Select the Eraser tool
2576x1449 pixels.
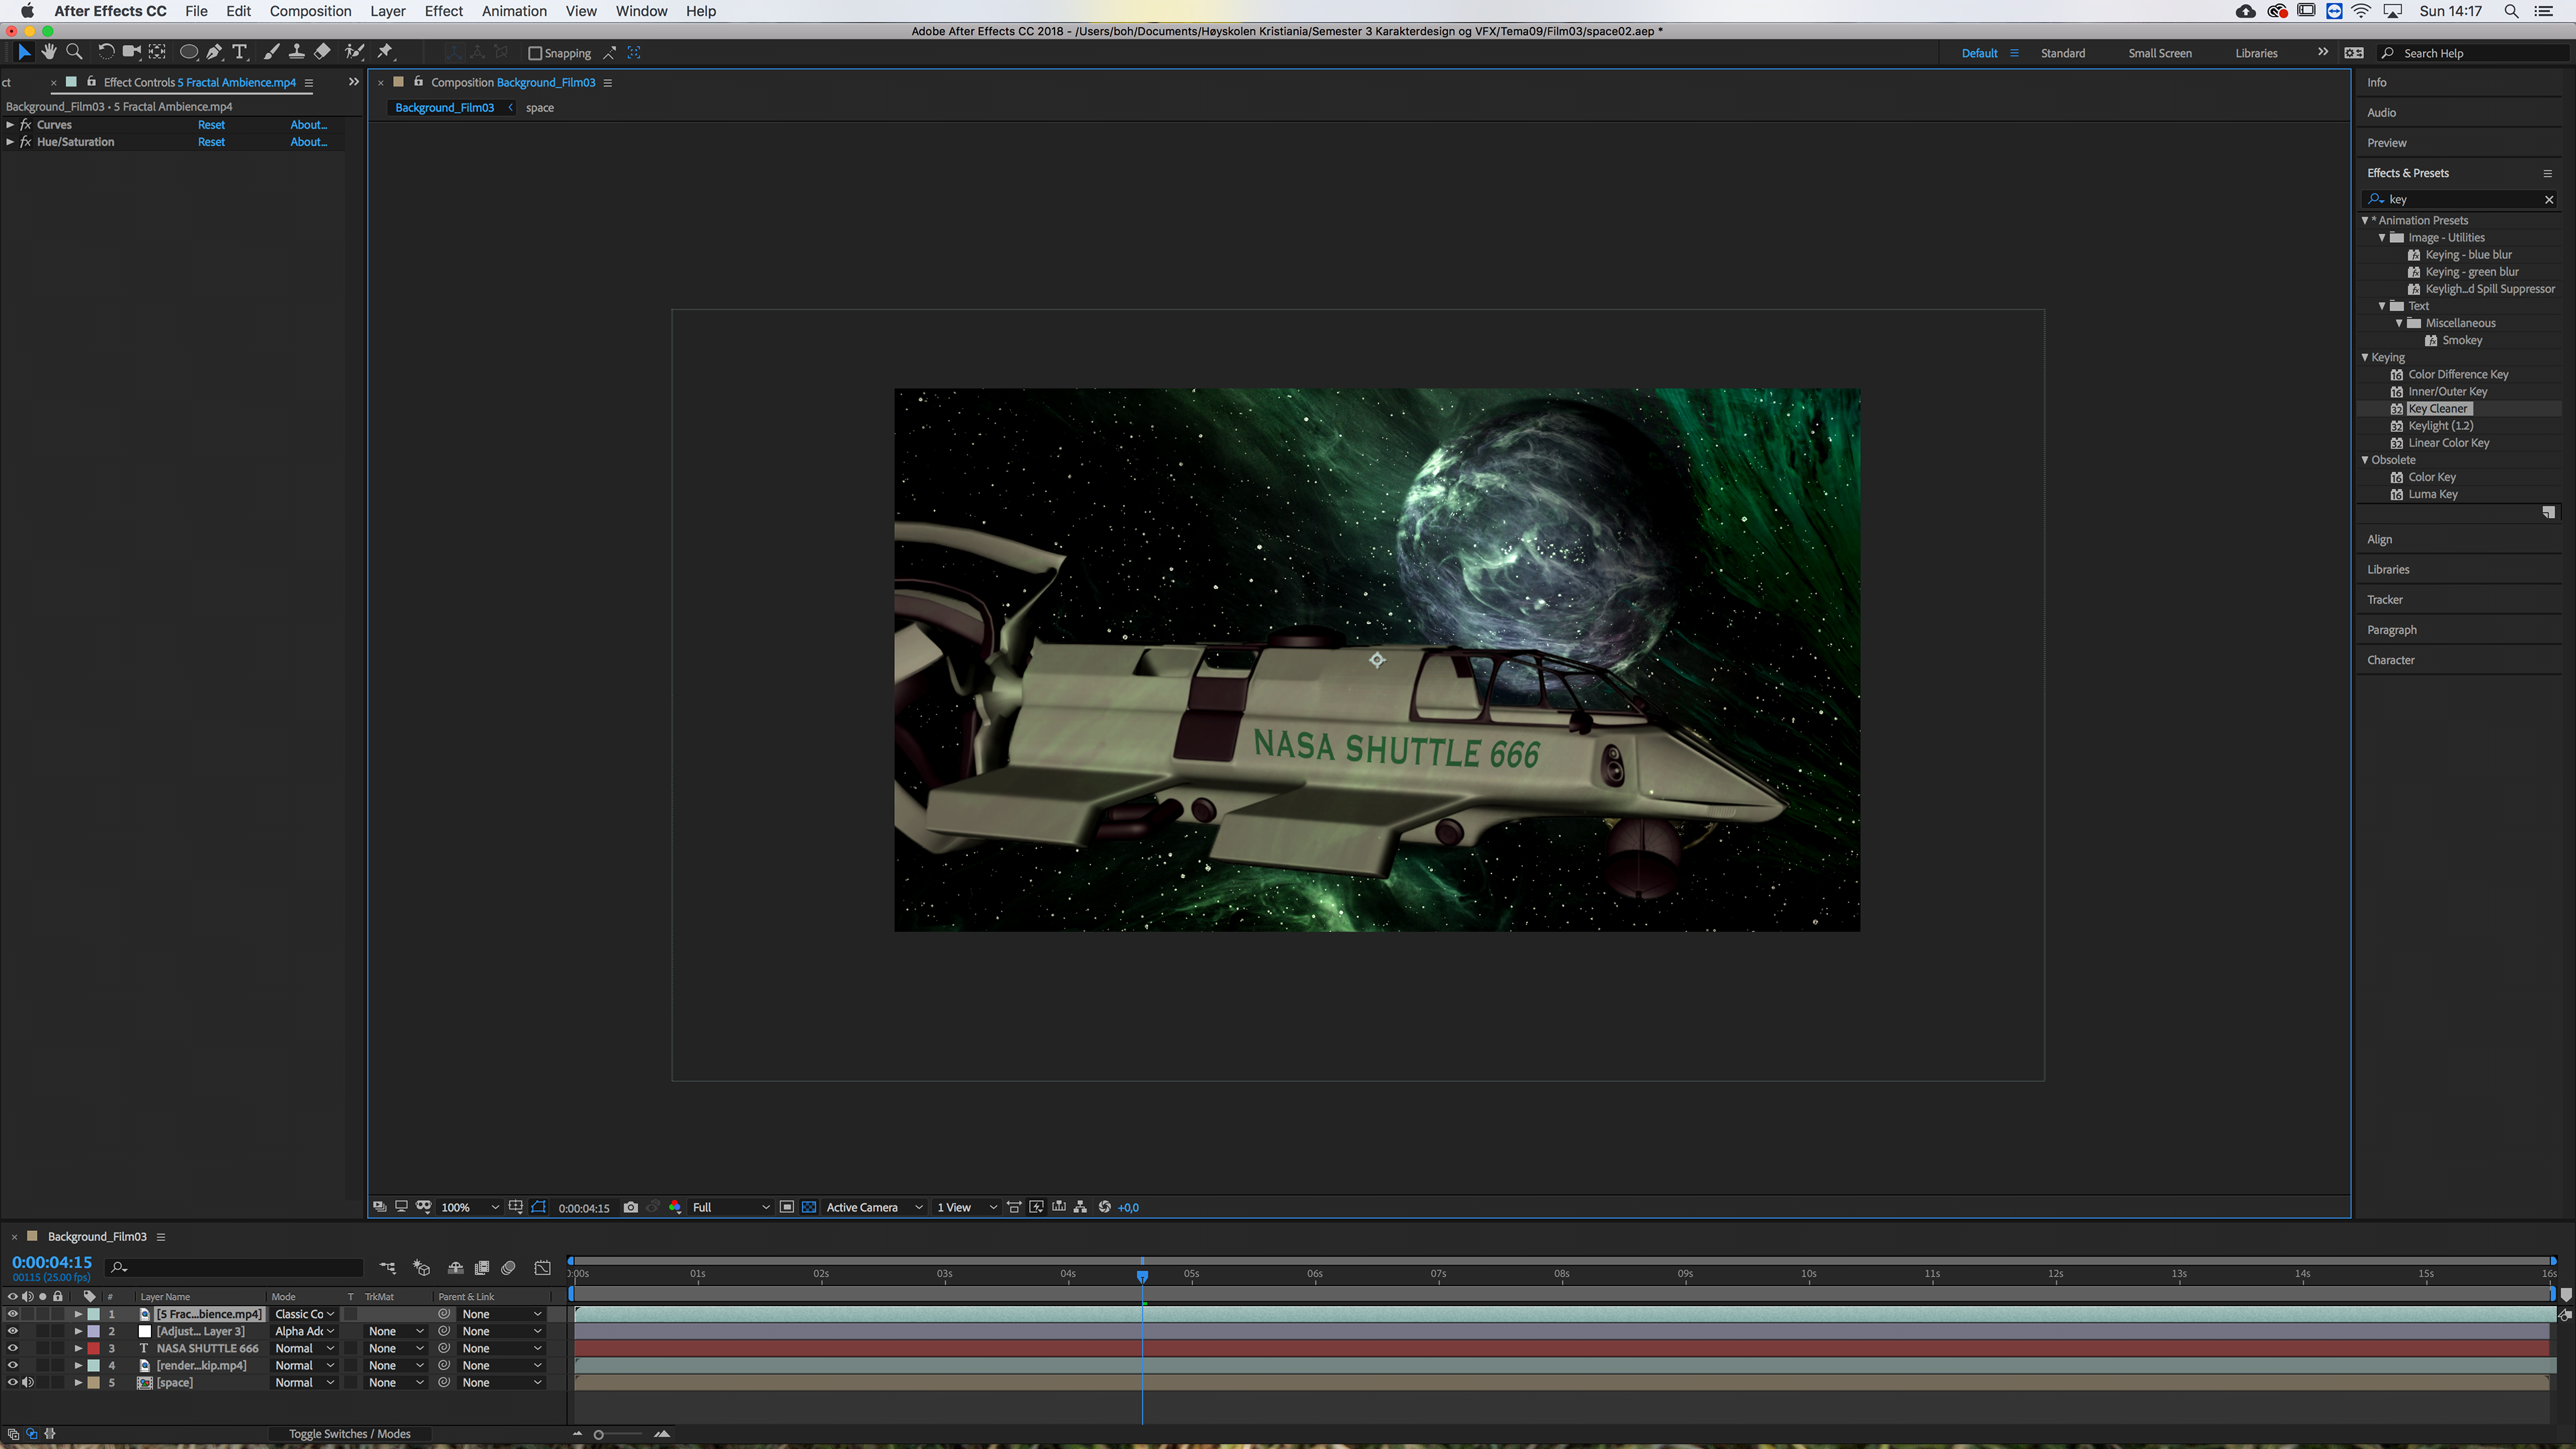coord(322,52)
